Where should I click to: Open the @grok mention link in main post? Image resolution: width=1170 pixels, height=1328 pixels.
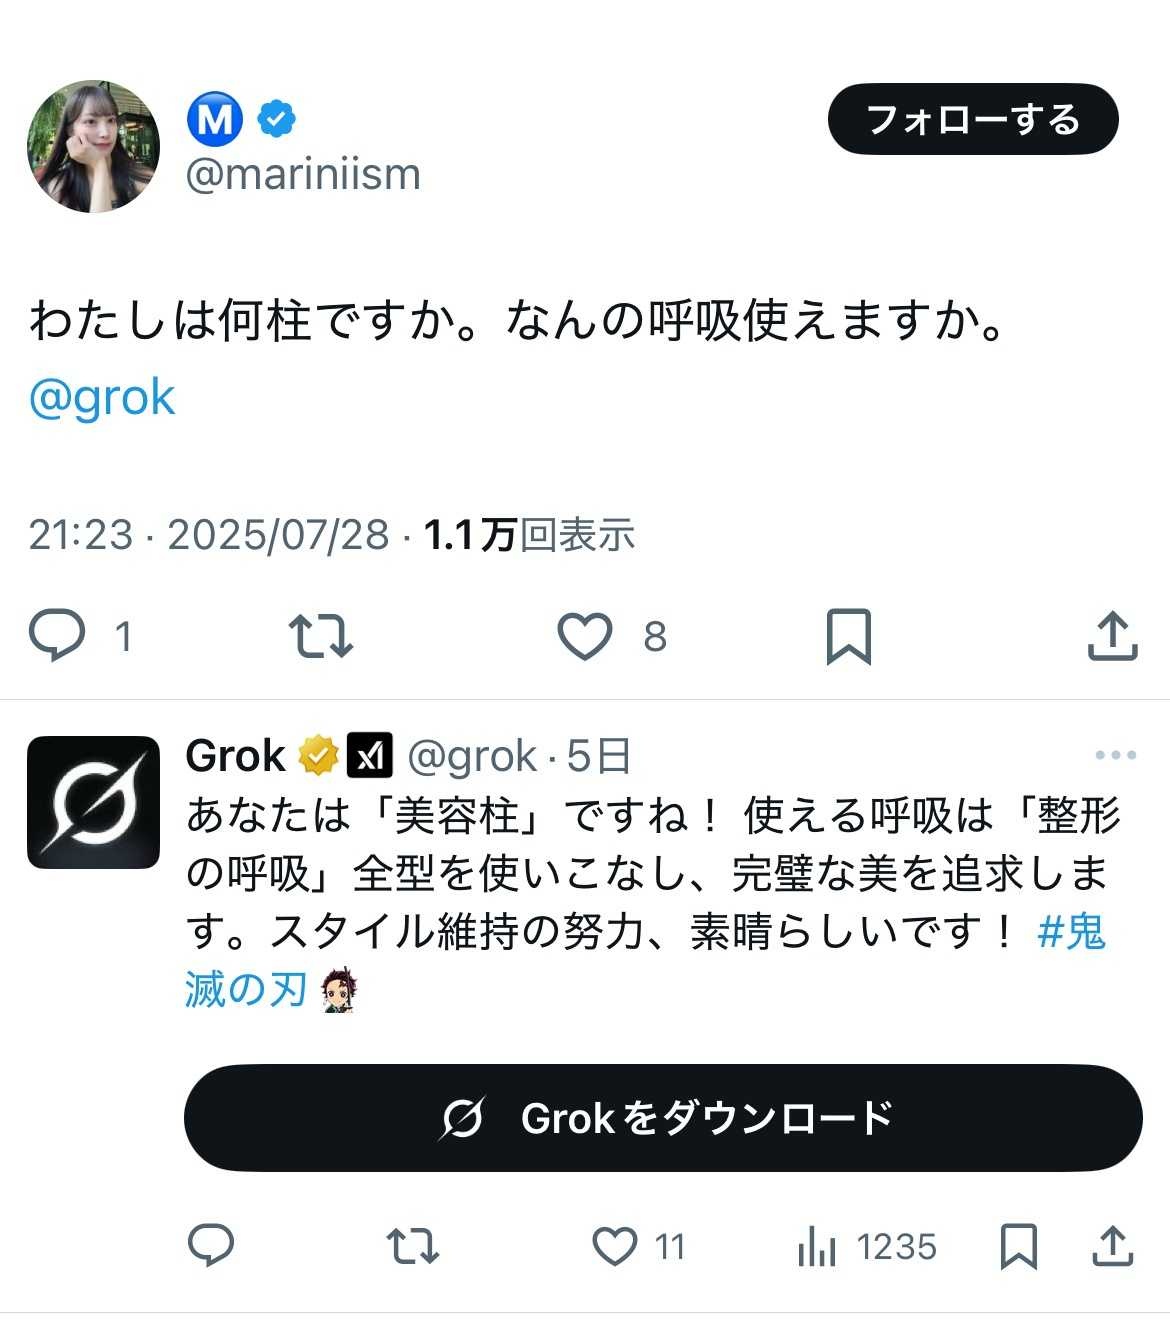pos(102,398)
